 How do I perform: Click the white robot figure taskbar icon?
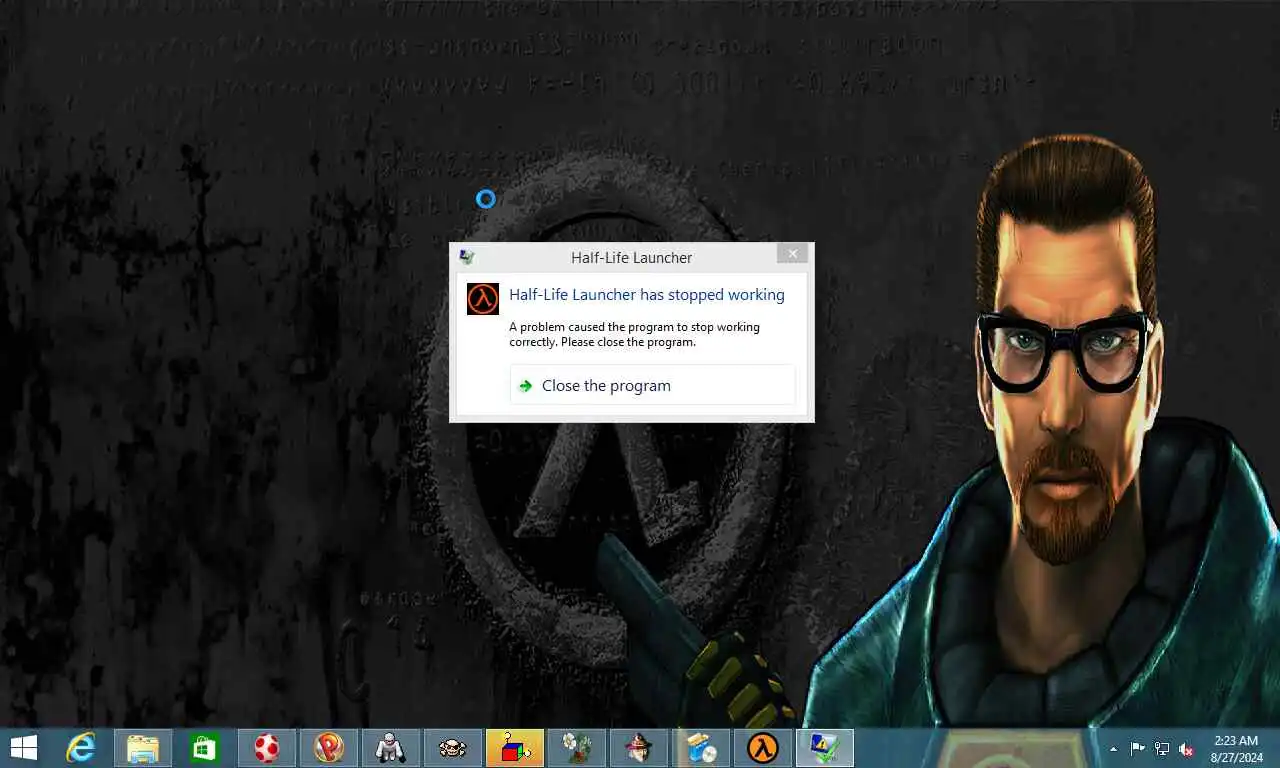tap(391, 747)
